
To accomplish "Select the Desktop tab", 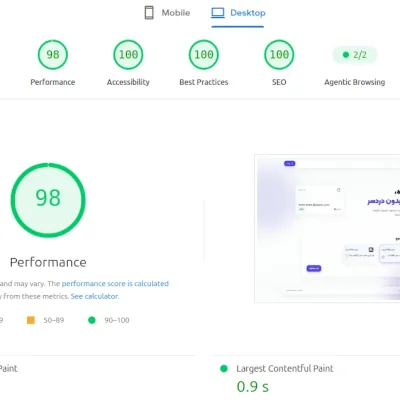I will (x=238, y=13).
